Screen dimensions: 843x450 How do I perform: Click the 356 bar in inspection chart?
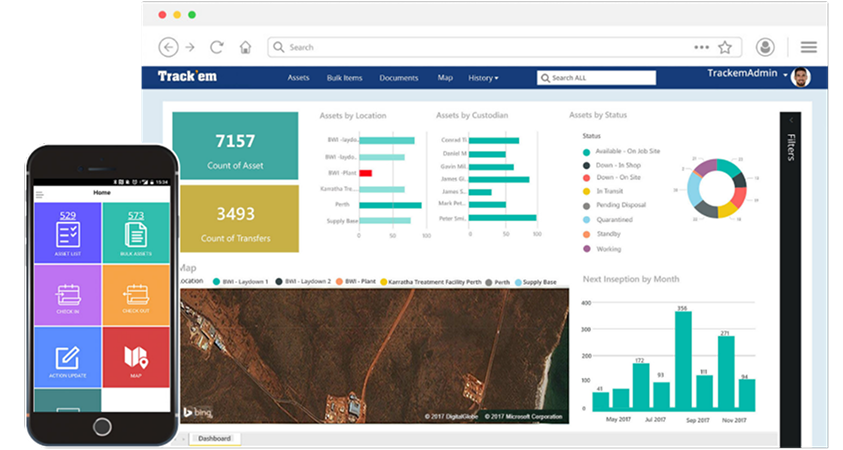pyautogui.click(x=683, y=361)
